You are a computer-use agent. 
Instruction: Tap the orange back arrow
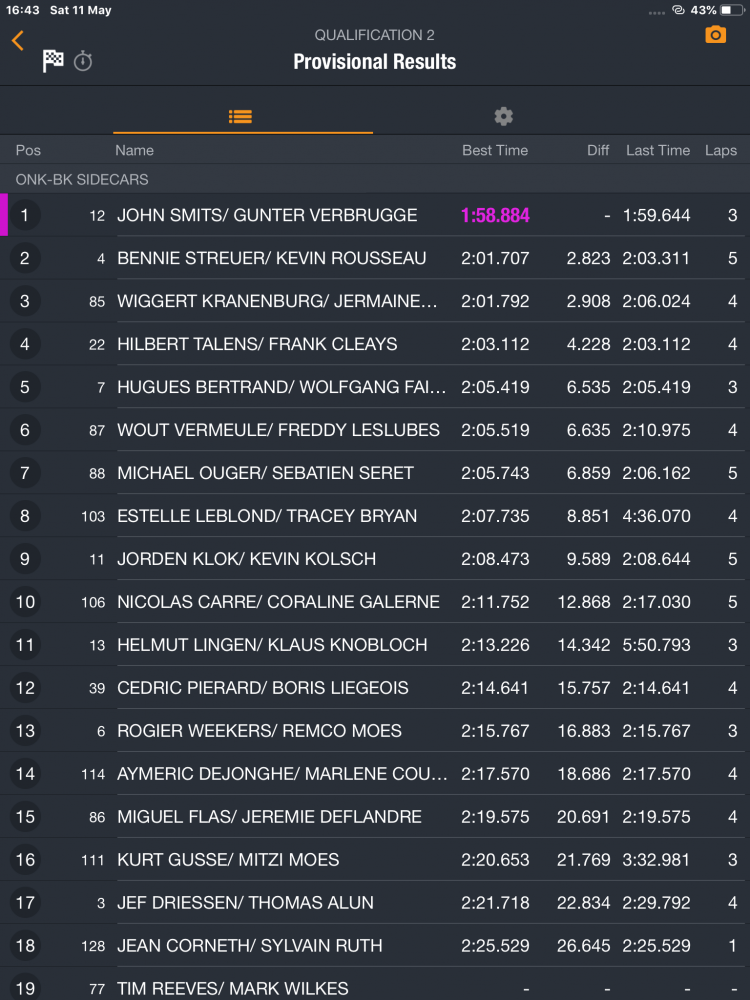(17, 41)
